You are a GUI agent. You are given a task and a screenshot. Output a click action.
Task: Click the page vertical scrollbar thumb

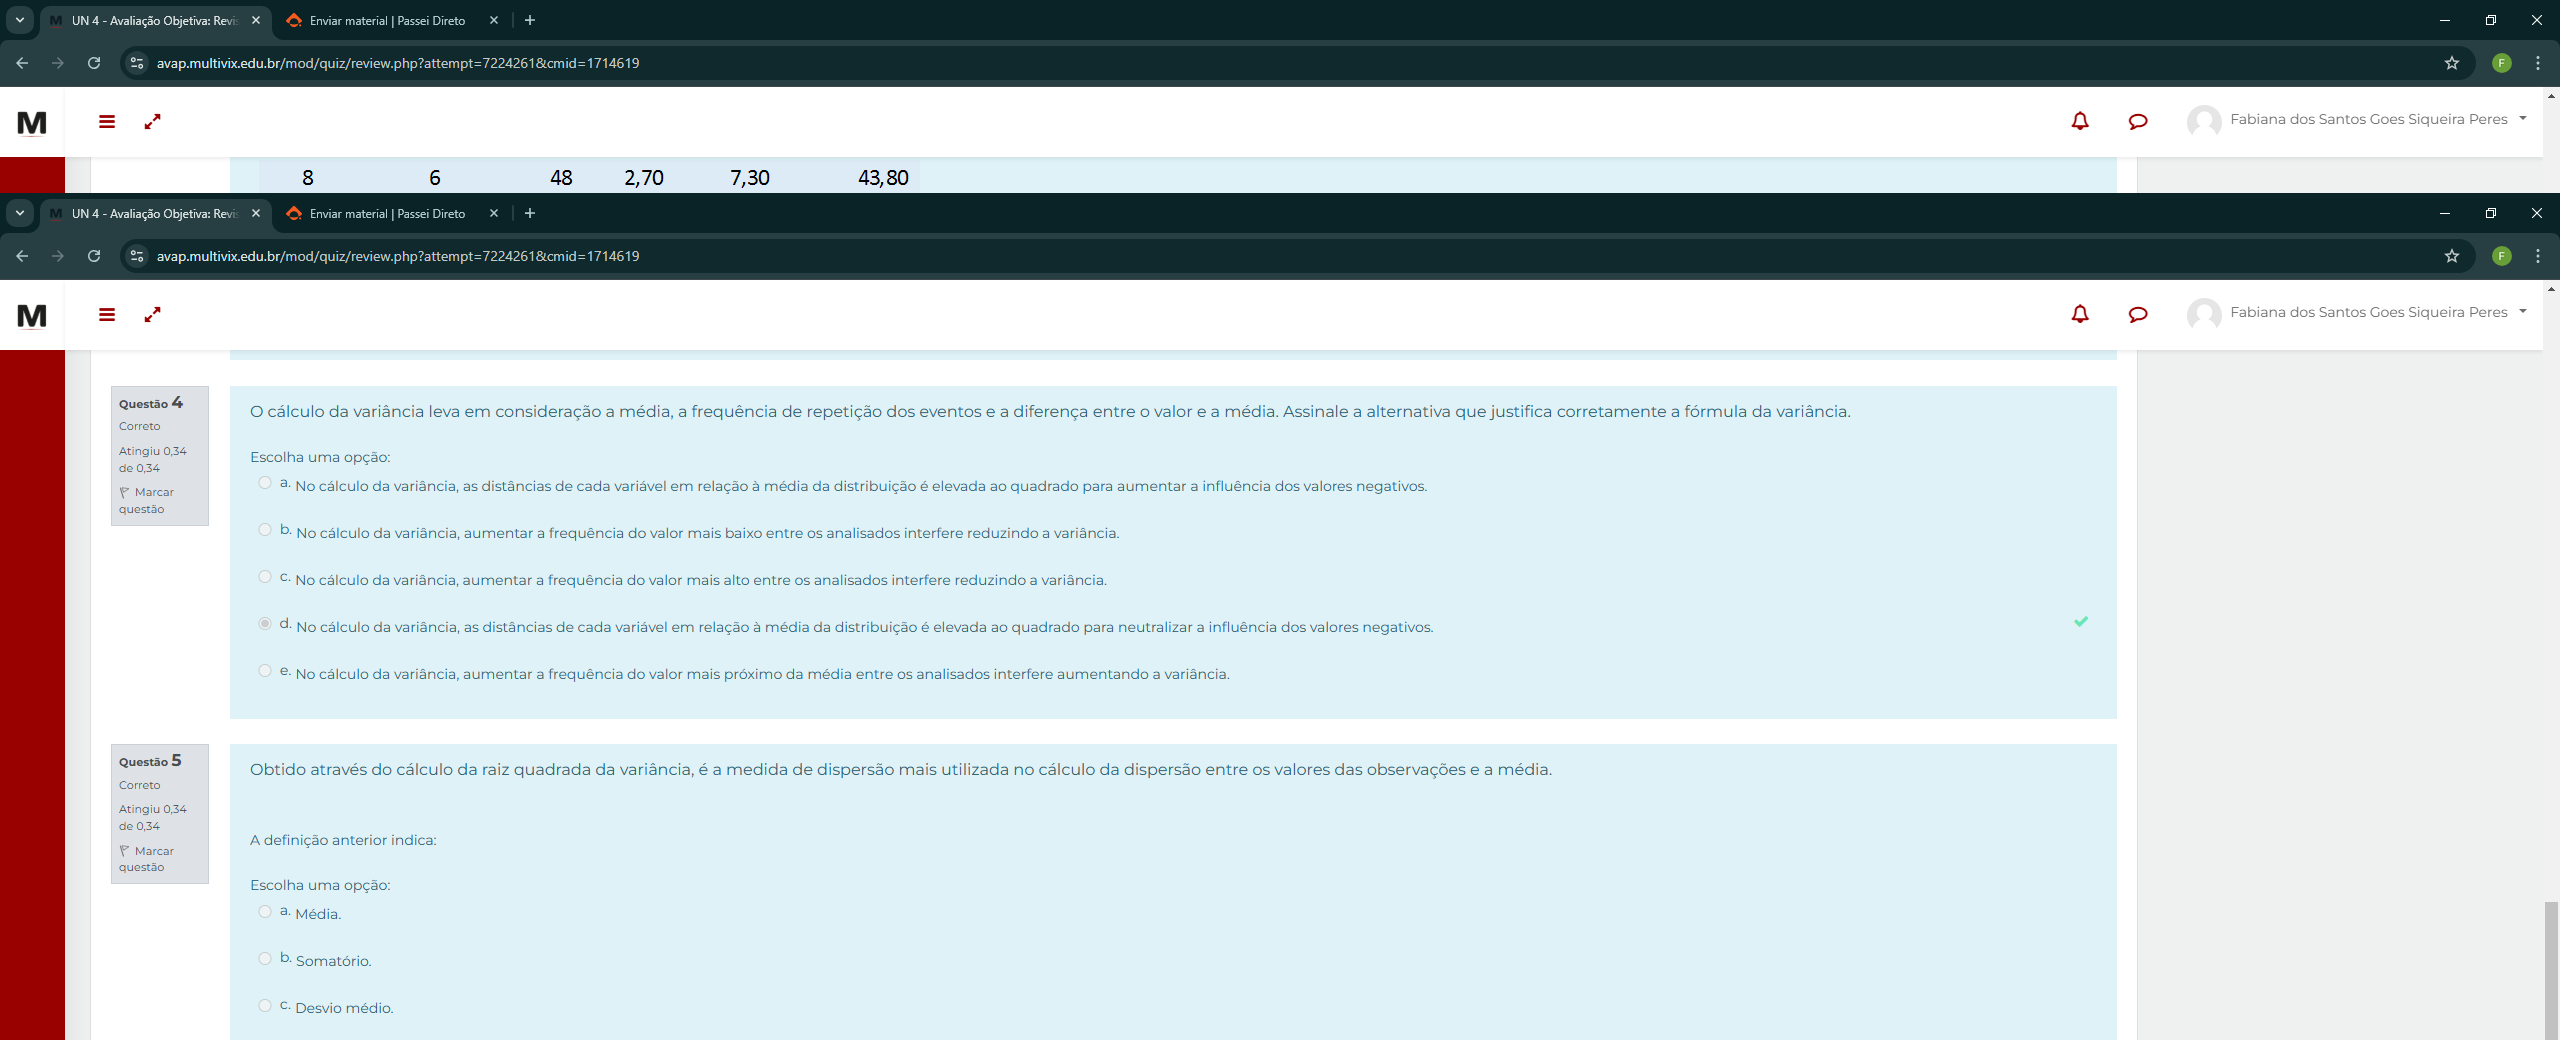(x=2551, y=968)
